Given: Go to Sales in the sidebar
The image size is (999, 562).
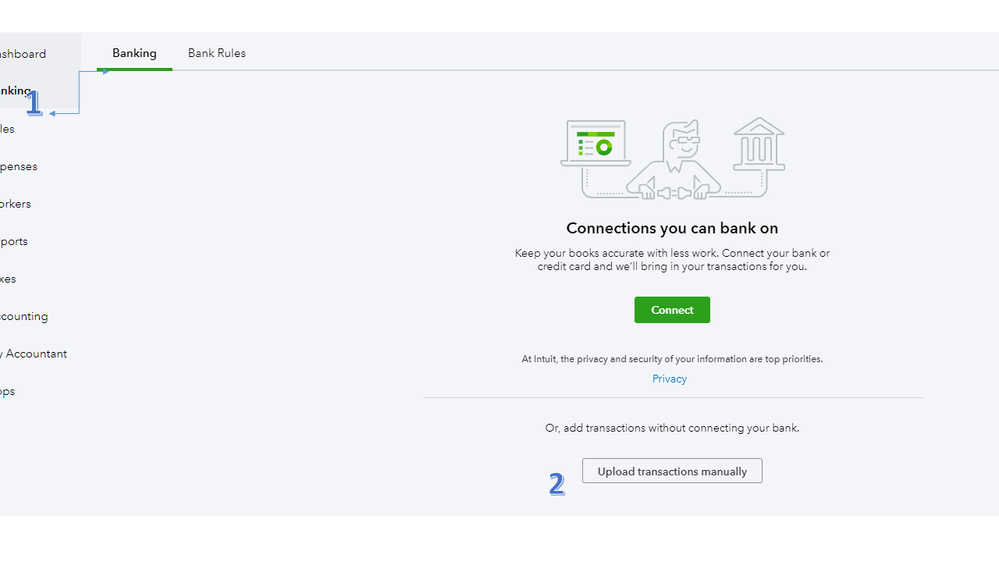Looking at the screenshot, I should tap(8, 129).
